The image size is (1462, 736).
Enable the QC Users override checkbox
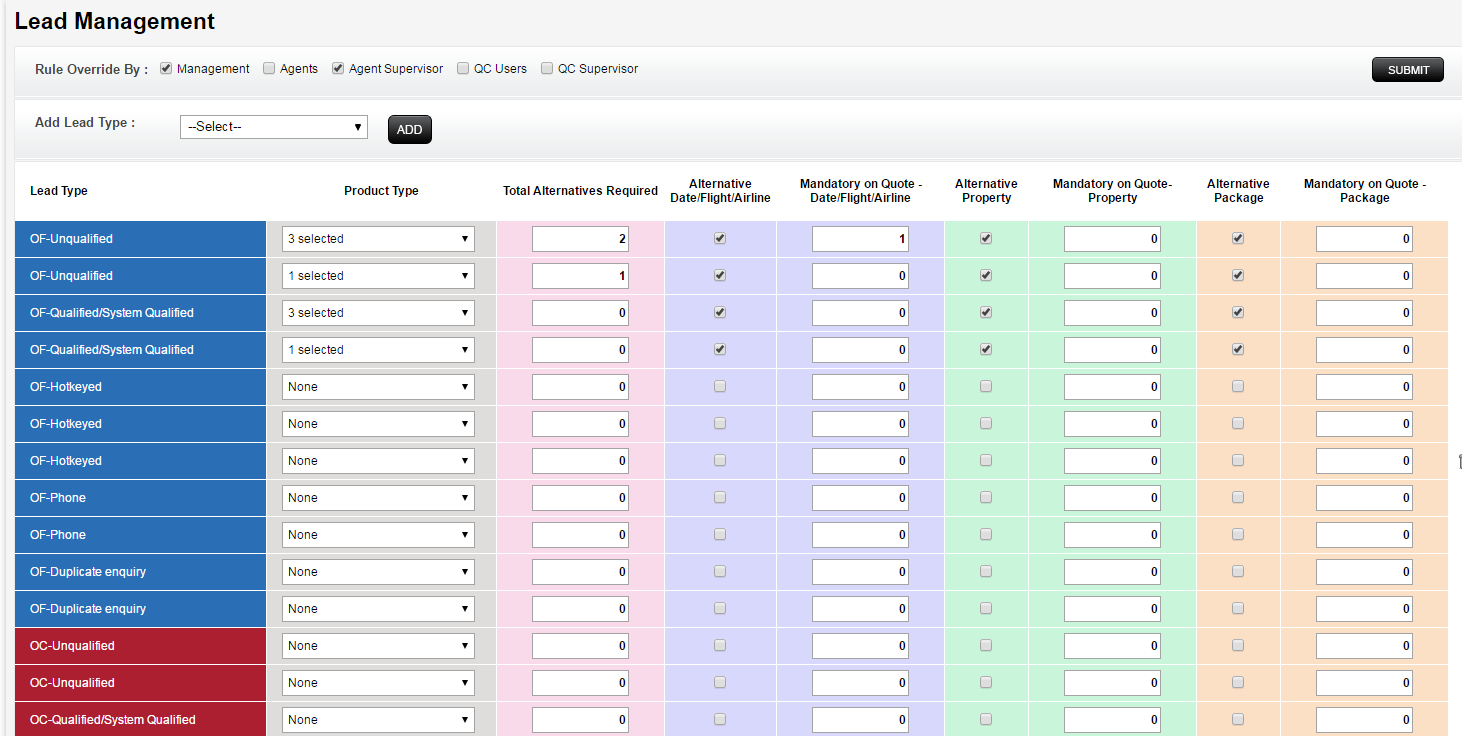click(463, 69)
